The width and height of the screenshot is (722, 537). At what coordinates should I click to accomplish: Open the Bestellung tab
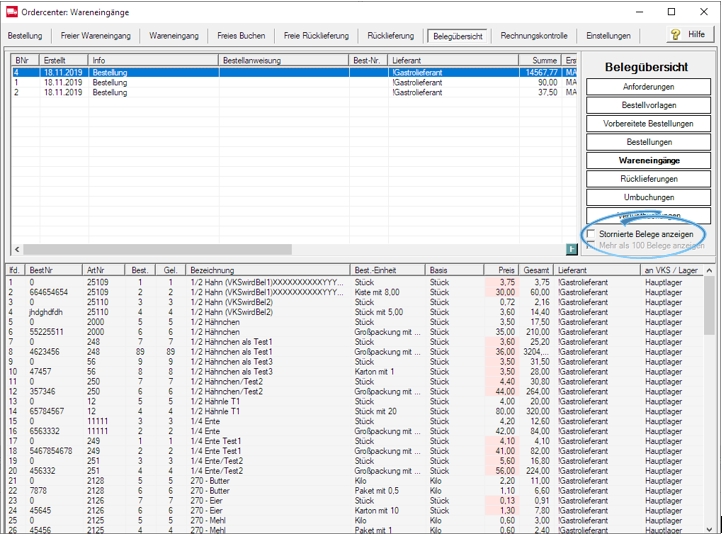(x=25, y=35)
